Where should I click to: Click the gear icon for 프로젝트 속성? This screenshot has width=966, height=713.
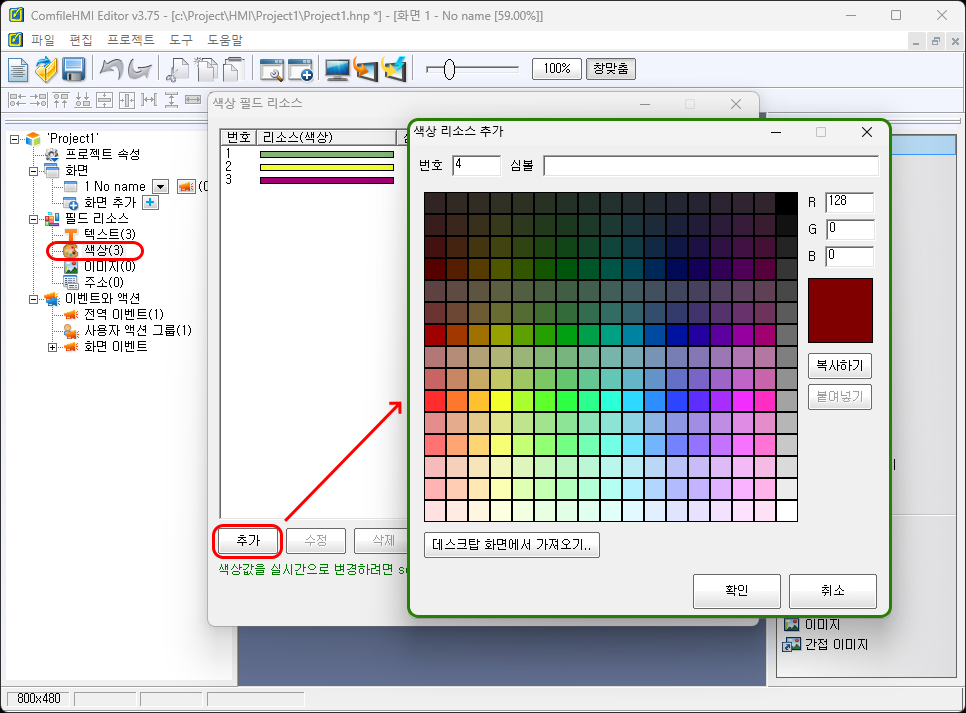tap(52, 154)
